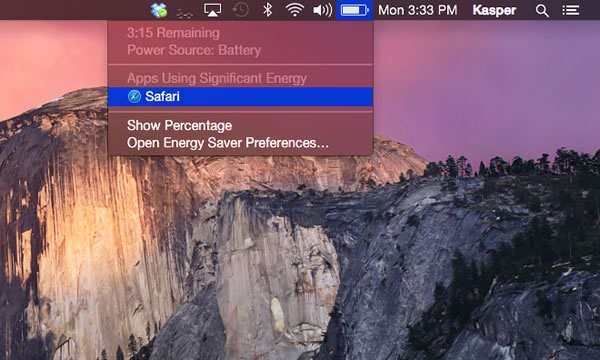Open Spotlight search magnifying glass

[542, 10]
